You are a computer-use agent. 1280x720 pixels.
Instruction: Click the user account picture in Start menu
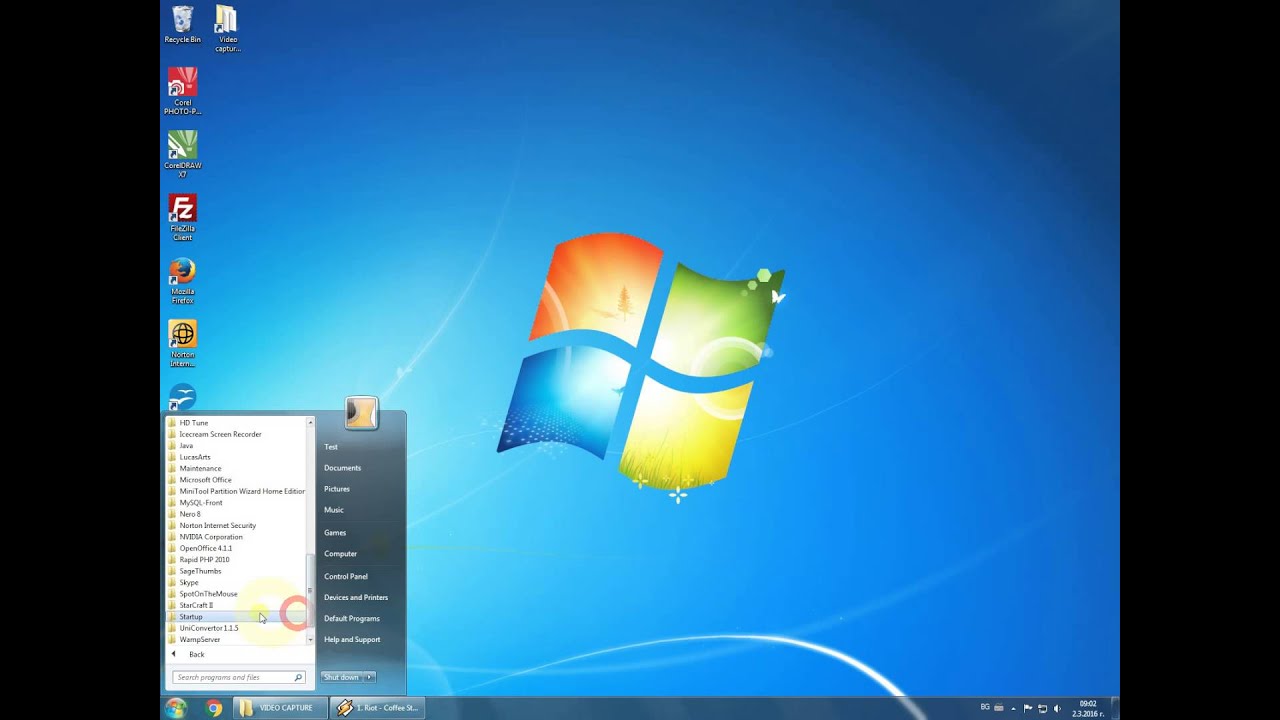[x=361, y=413]
